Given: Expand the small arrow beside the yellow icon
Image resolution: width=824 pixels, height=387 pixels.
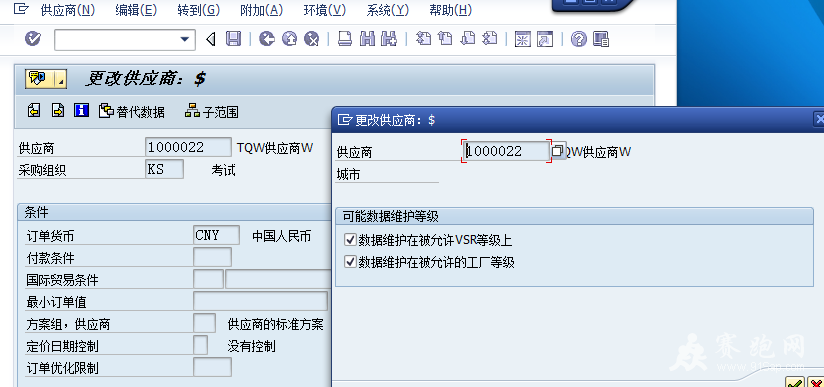Looking at the screenshot, I should 60,79.
